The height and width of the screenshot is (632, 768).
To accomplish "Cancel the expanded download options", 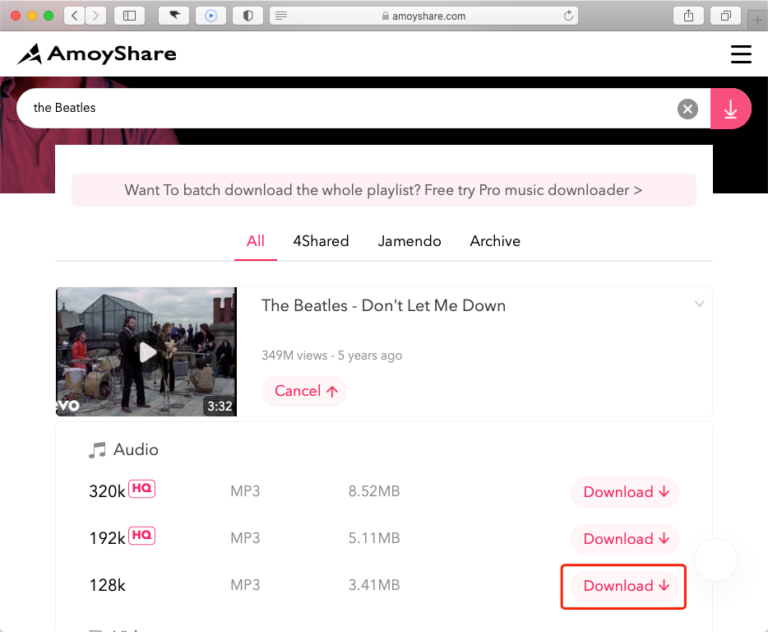I will coord(304,391).
